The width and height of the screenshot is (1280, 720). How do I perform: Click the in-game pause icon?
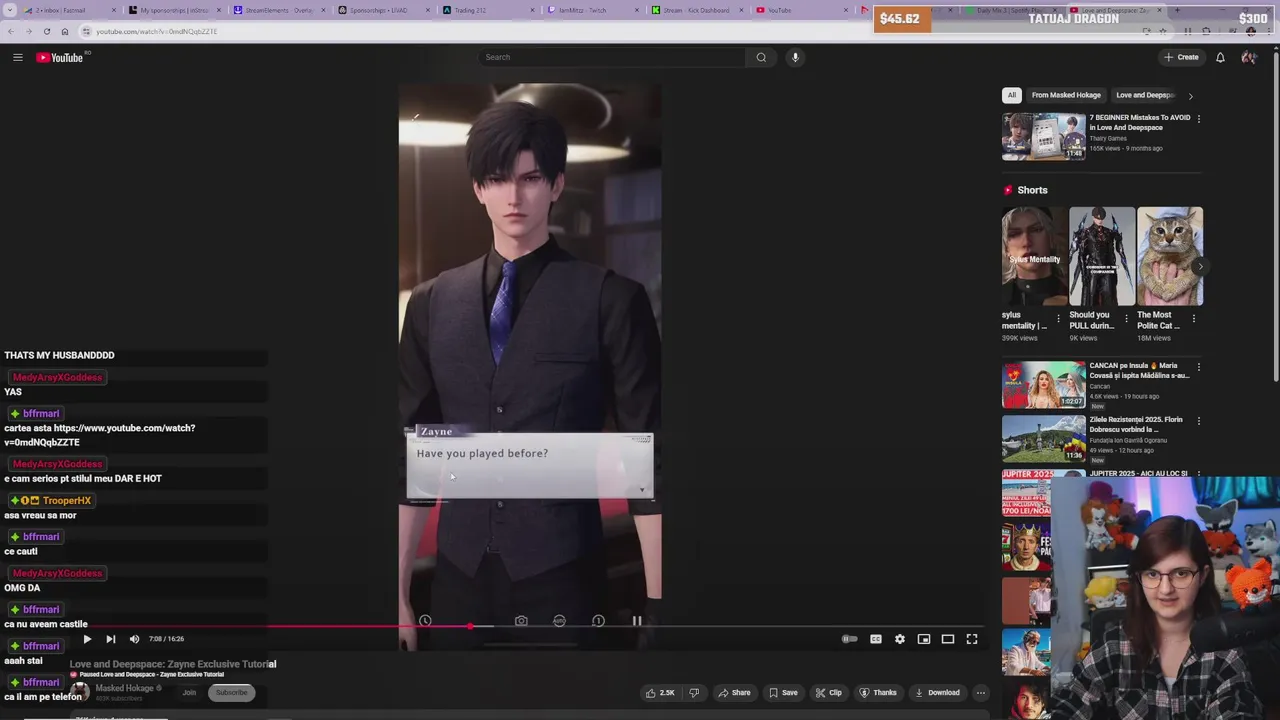coord(637,621)
